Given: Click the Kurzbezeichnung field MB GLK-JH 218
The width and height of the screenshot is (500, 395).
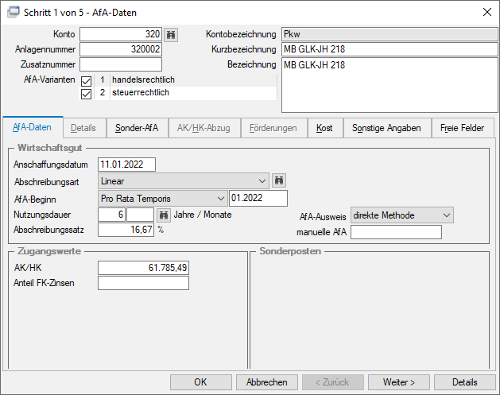Looking at the screenshot, I should point(389,49).
